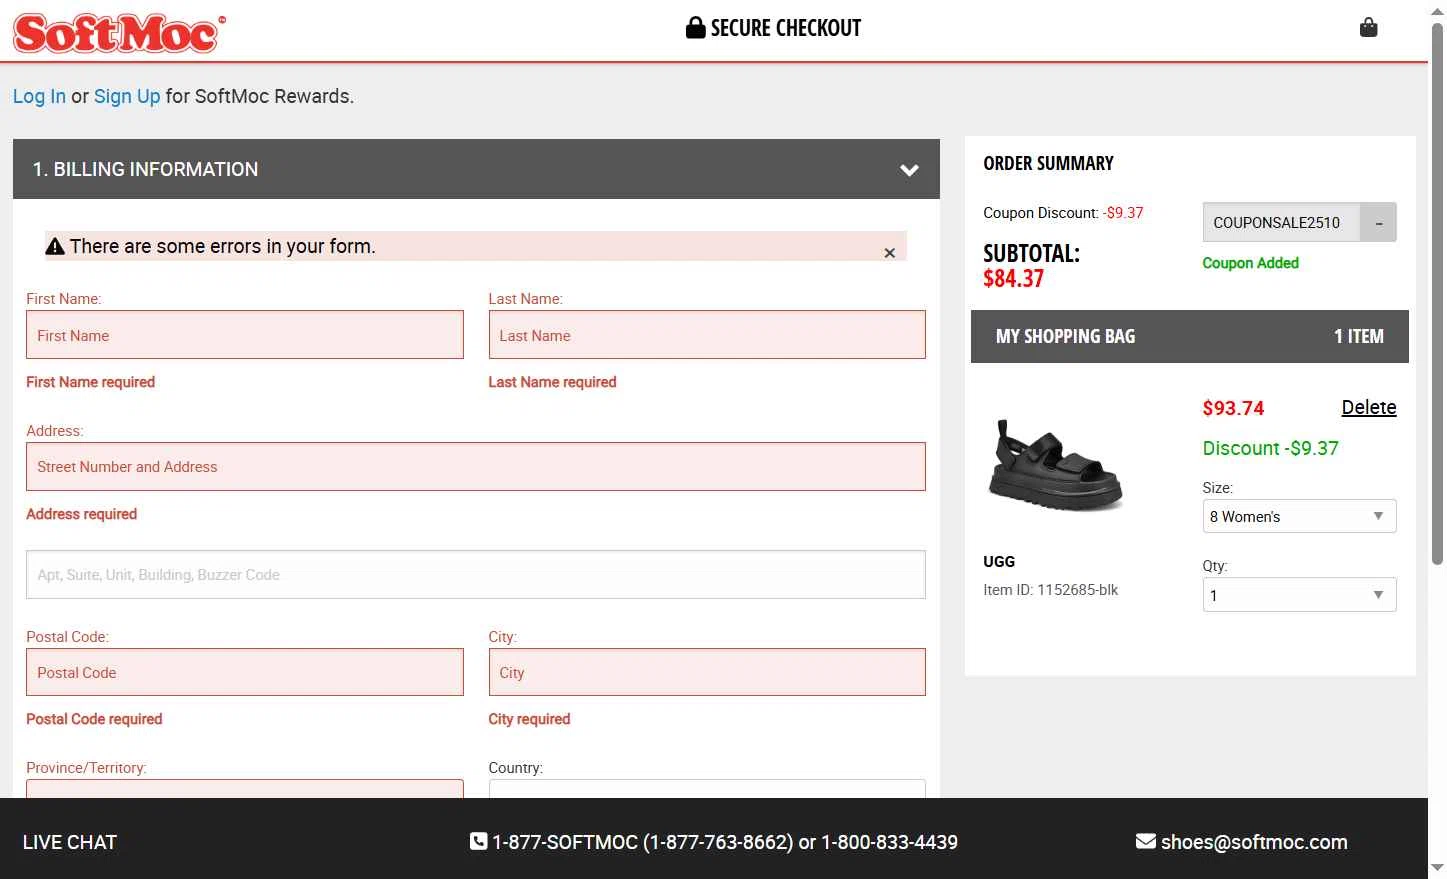
Task: Open the Qty dropdown
Action: pos(1299,595)
